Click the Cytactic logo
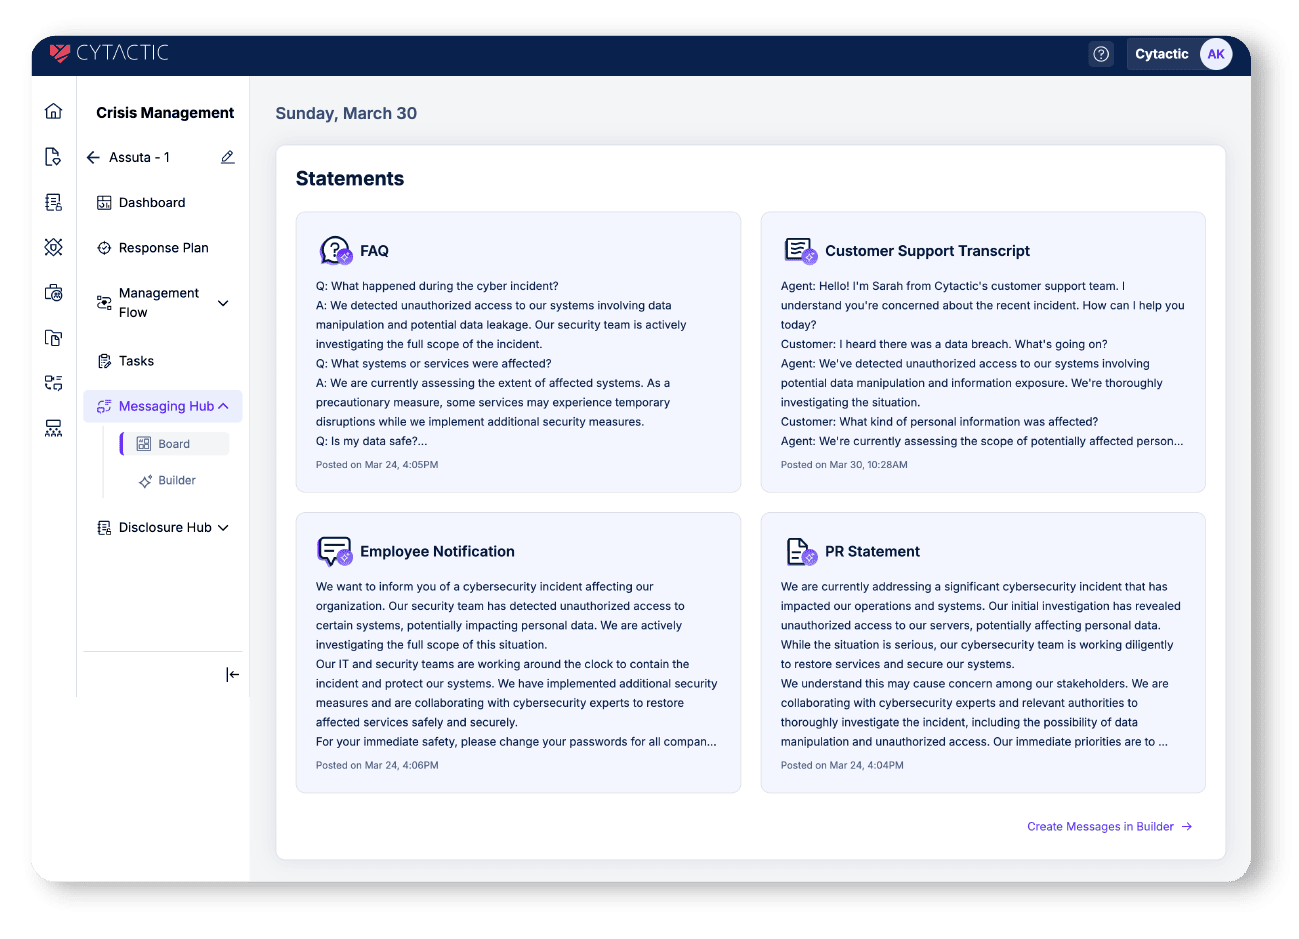The width and height of the screenshot is (1299, 939). [109, 53]
